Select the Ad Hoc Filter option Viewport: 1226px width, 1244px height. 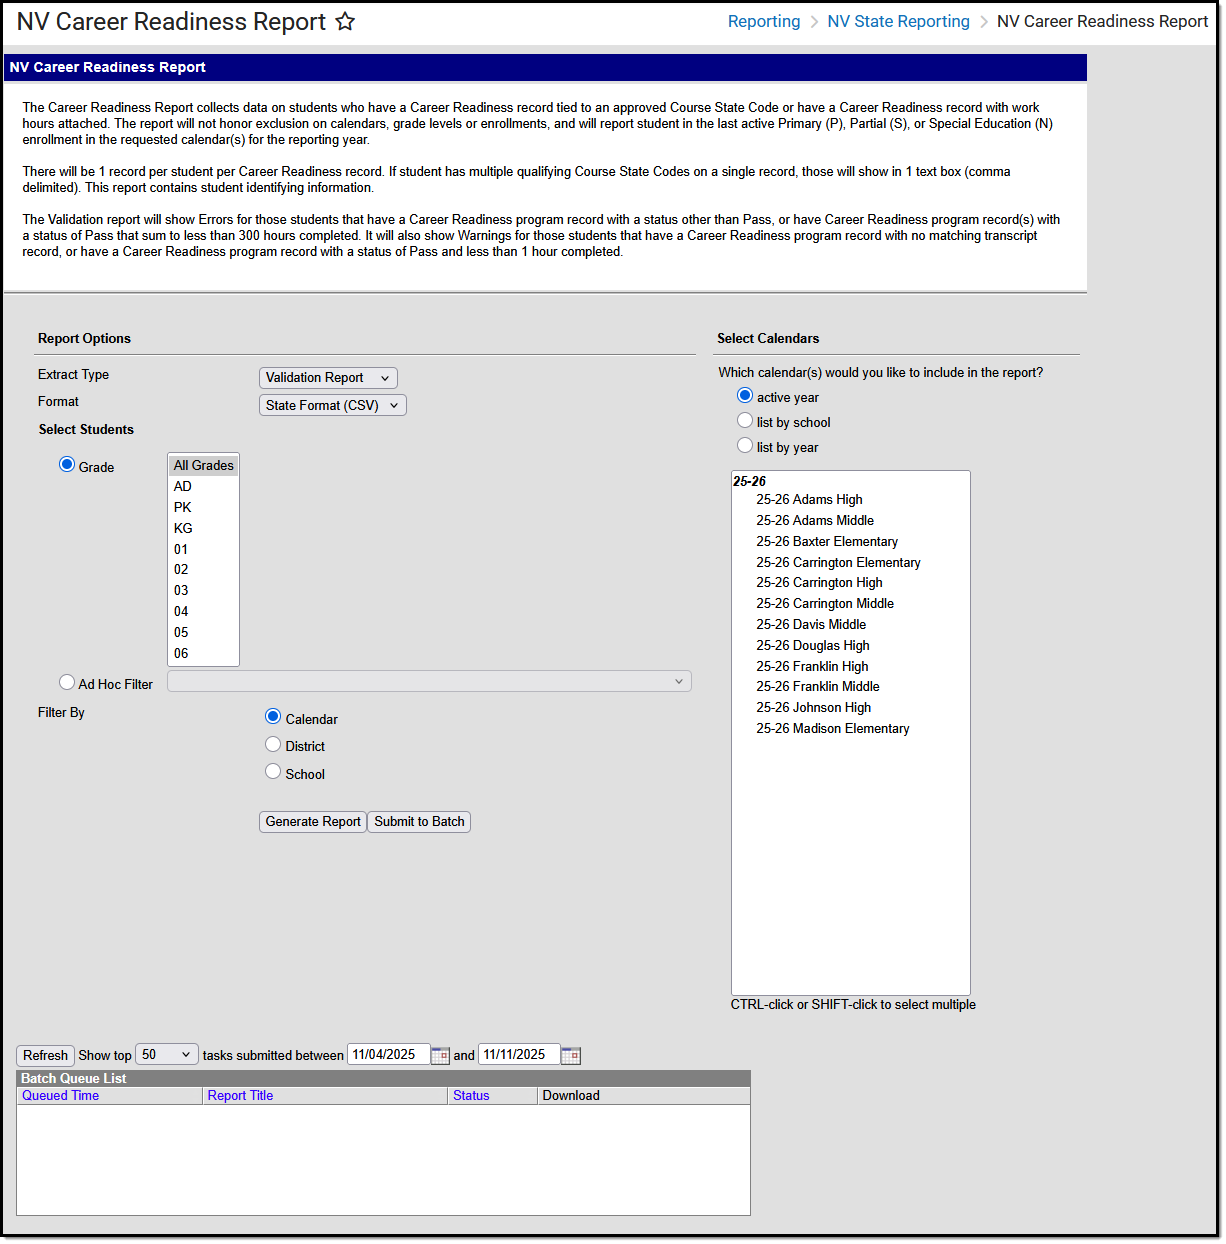coord(67,681)
